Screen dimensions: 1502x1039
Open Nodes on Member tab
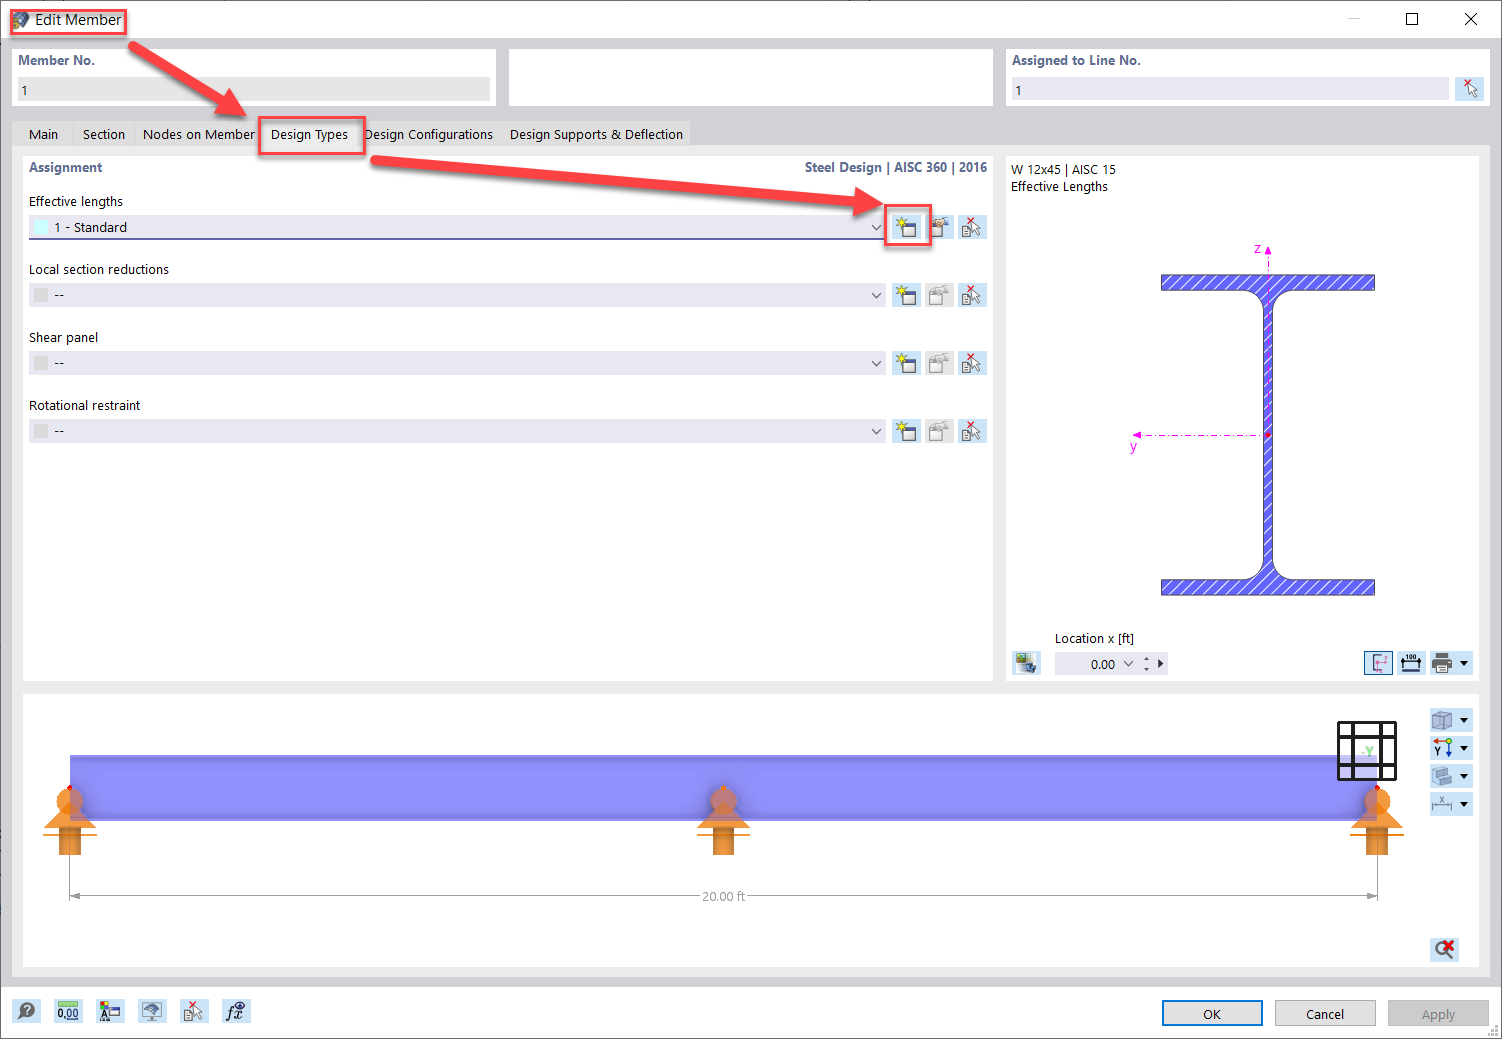pos(198,134)
